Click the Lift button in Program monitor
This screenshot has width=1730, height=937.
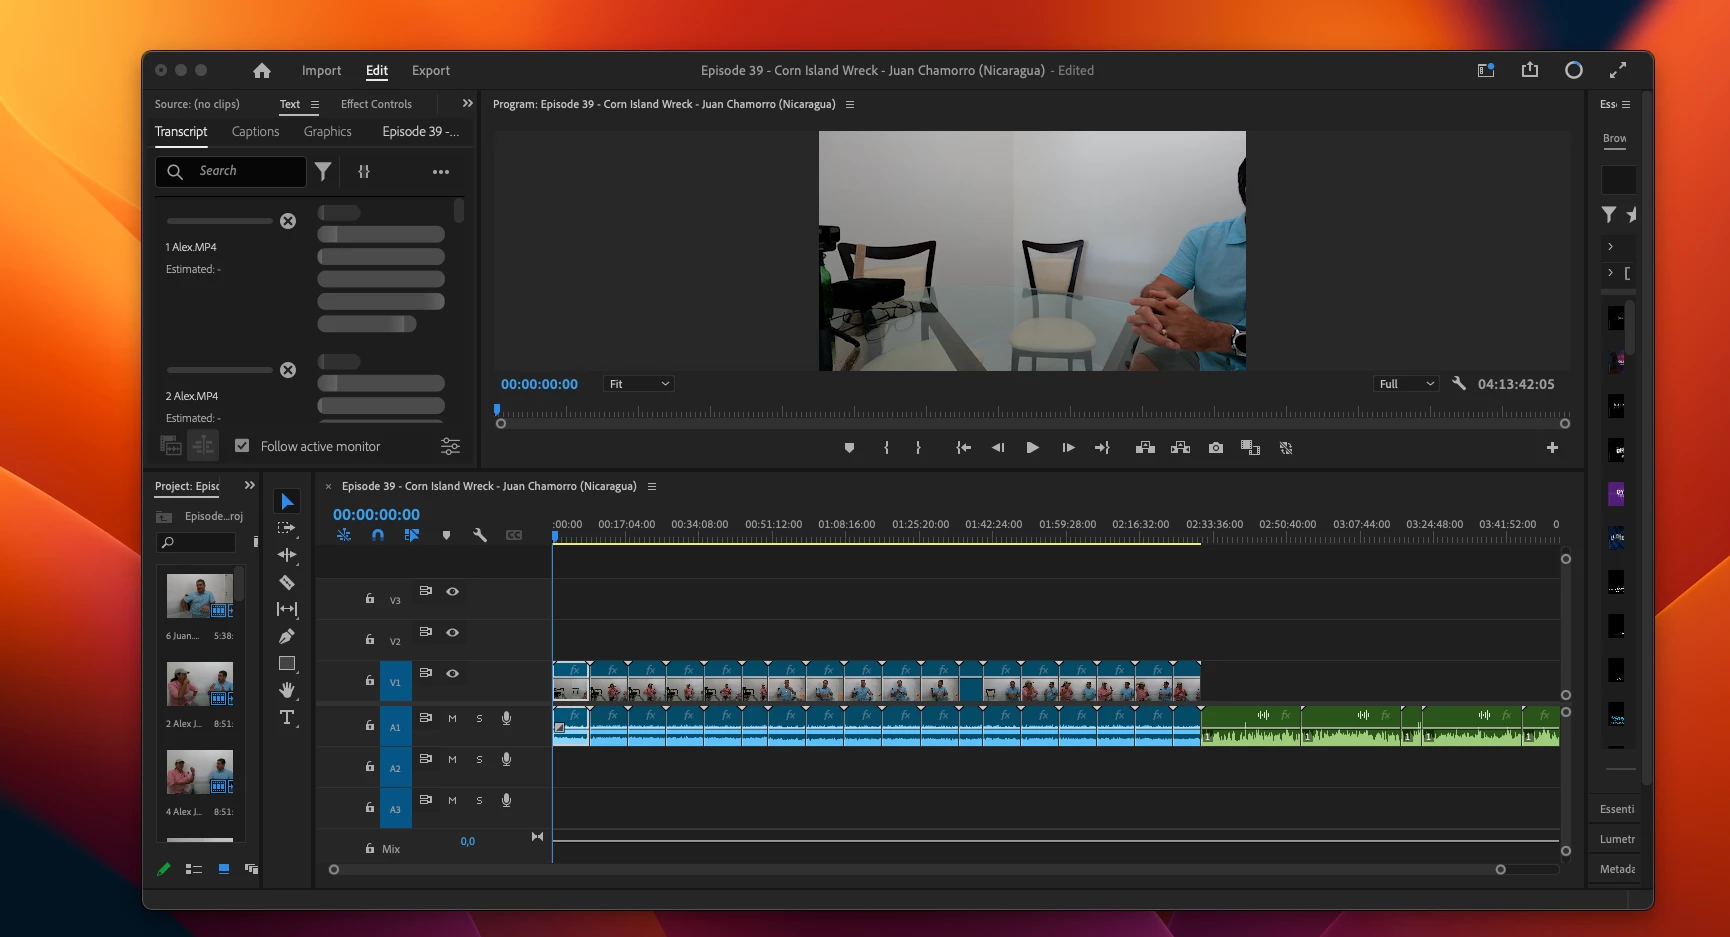point(1146,448)
